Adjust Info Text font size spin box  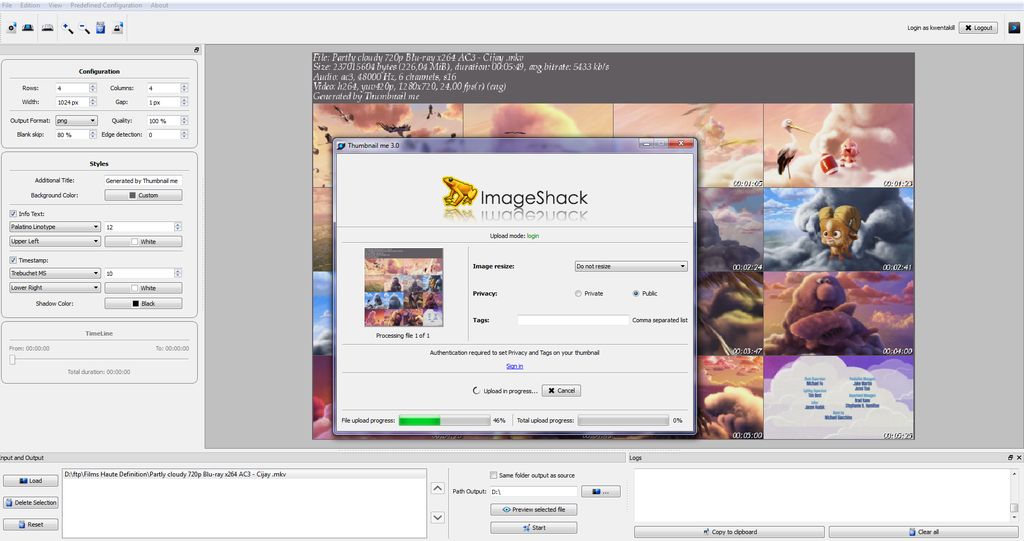click(x=143, y=227)
